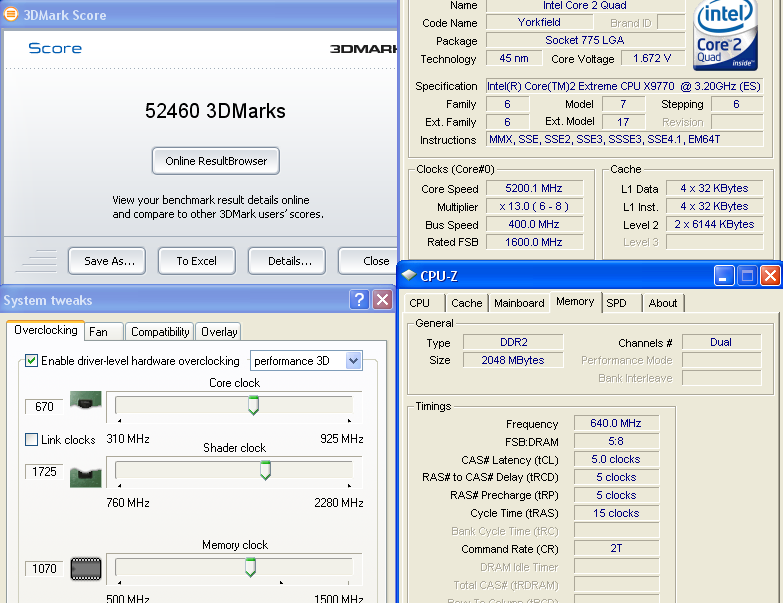Click the Specification field Core 2 Extreme X9770
This screenshot has height=603, width=783.
pos(624,86)
